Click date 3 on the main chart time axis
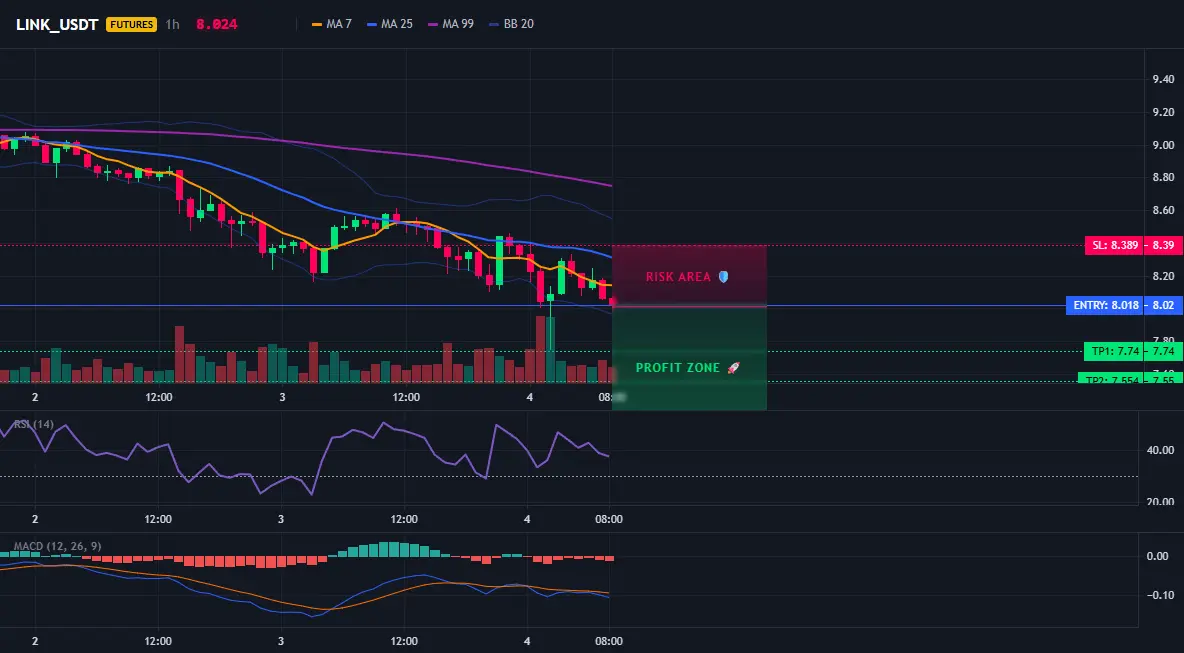This screenshot has height=653, width=1184. coord(282,397)
